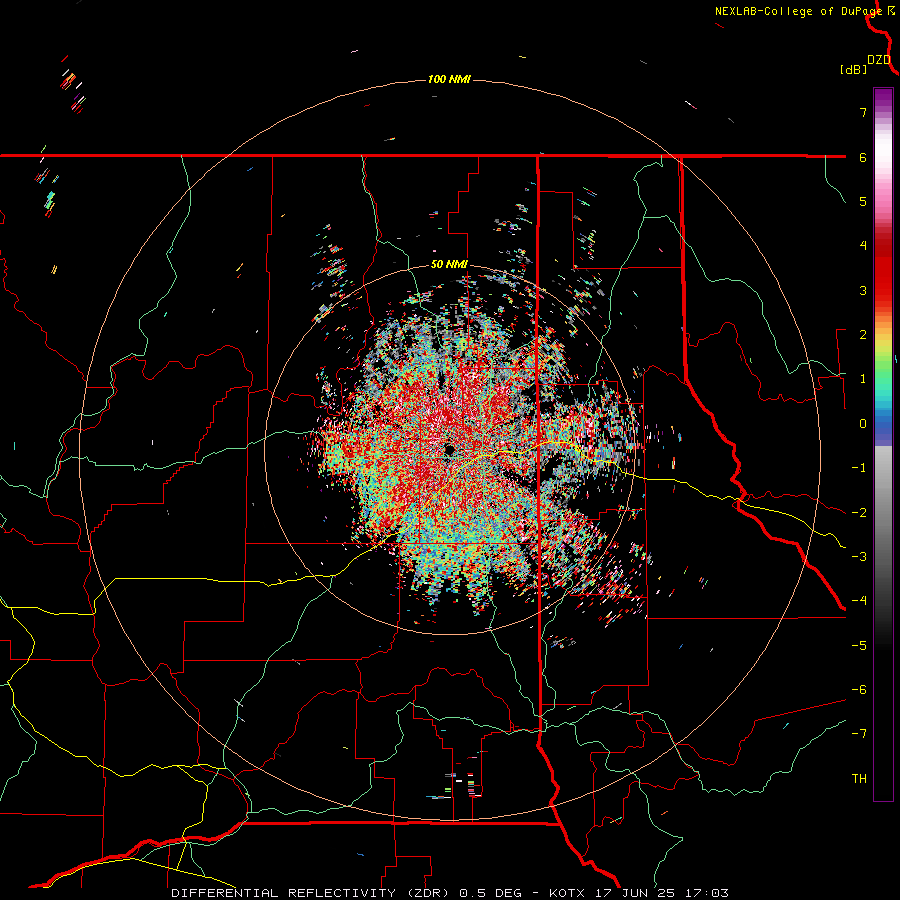
Task: Click the -6 value on color scale
Action: [859, 690]
